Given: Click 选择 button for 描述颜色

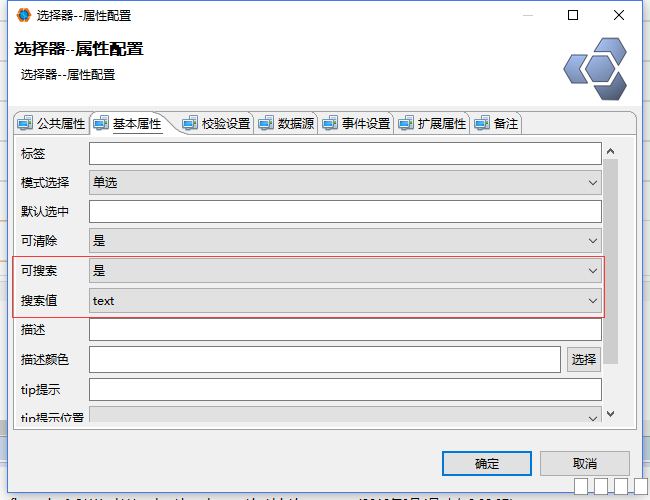Looking at the screenshot, I should click(584, 359).
